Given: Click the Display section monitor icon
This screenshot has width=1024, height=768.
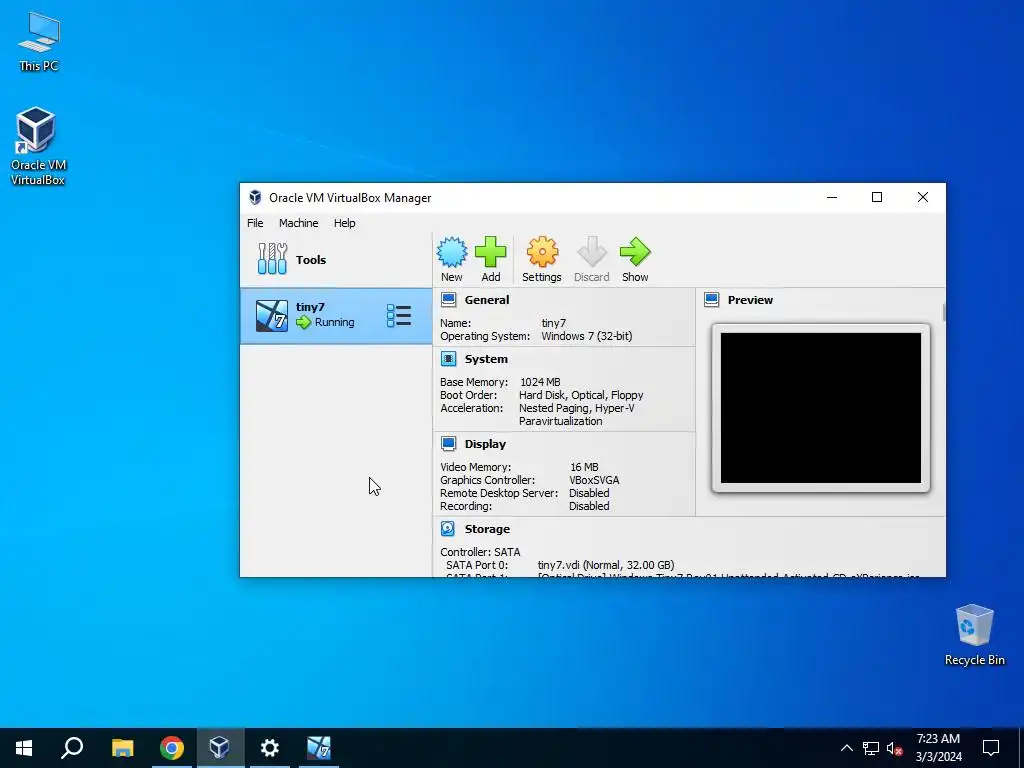Looking at the screenshot, I should point(449,443).
